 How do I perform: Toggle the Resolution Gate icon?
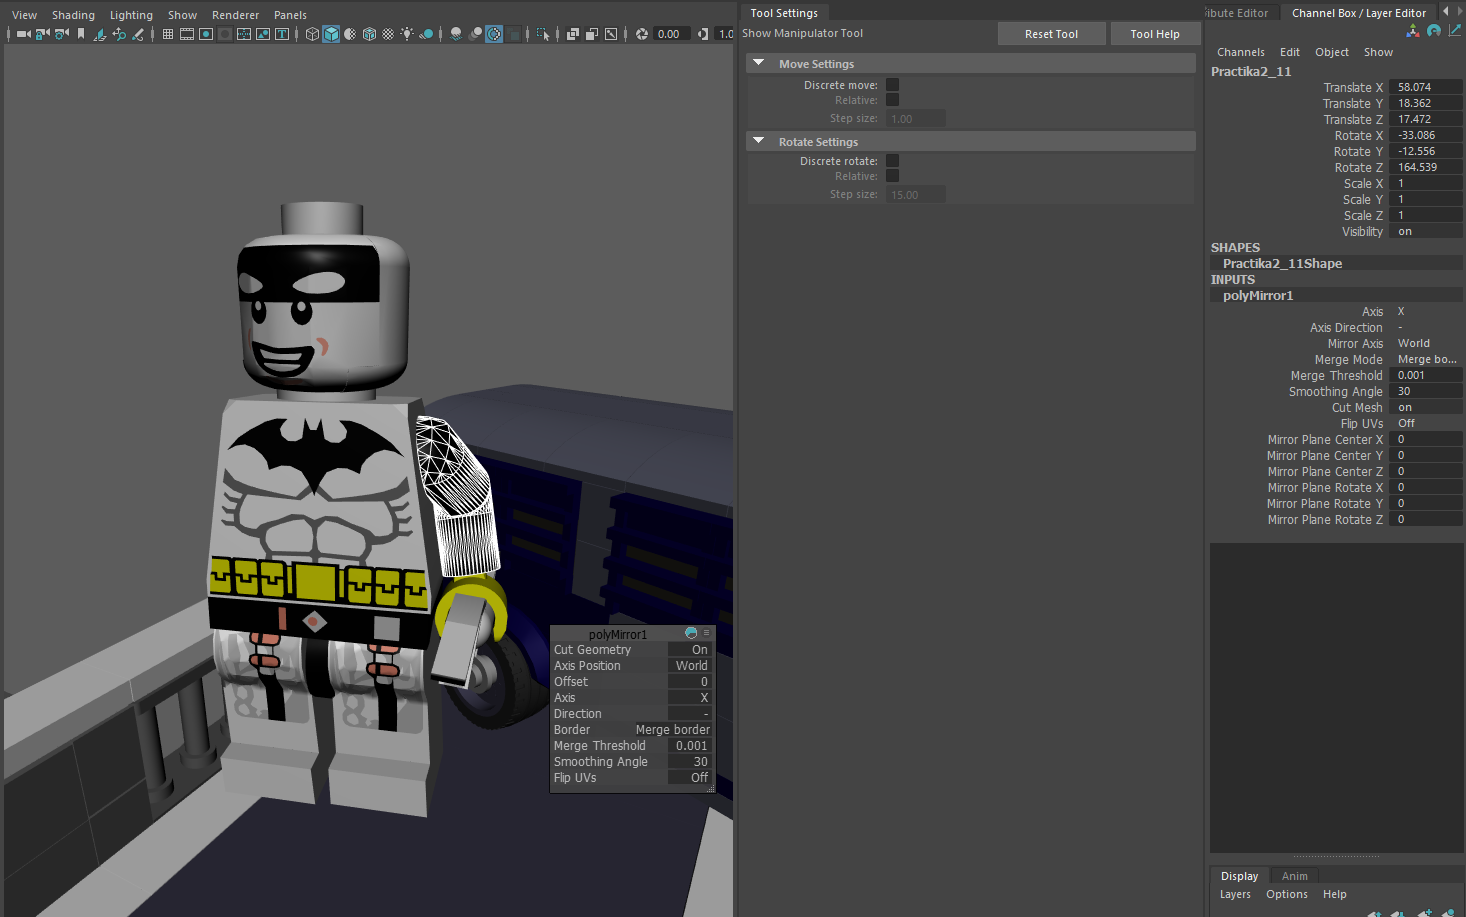[x=206, y=34]
